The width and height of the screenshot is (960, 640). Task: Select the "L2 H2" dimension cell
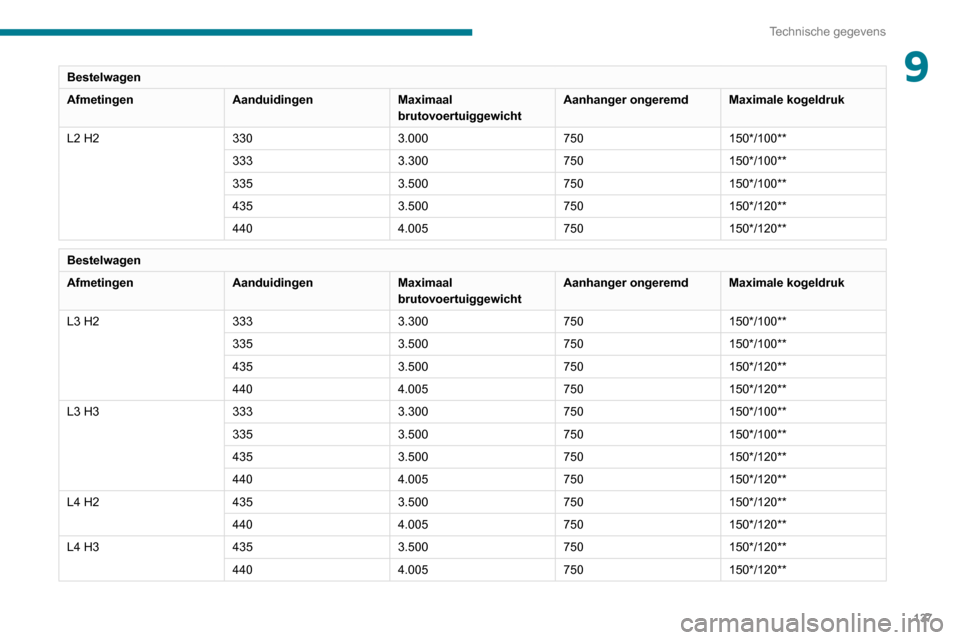tap(83, 138)
